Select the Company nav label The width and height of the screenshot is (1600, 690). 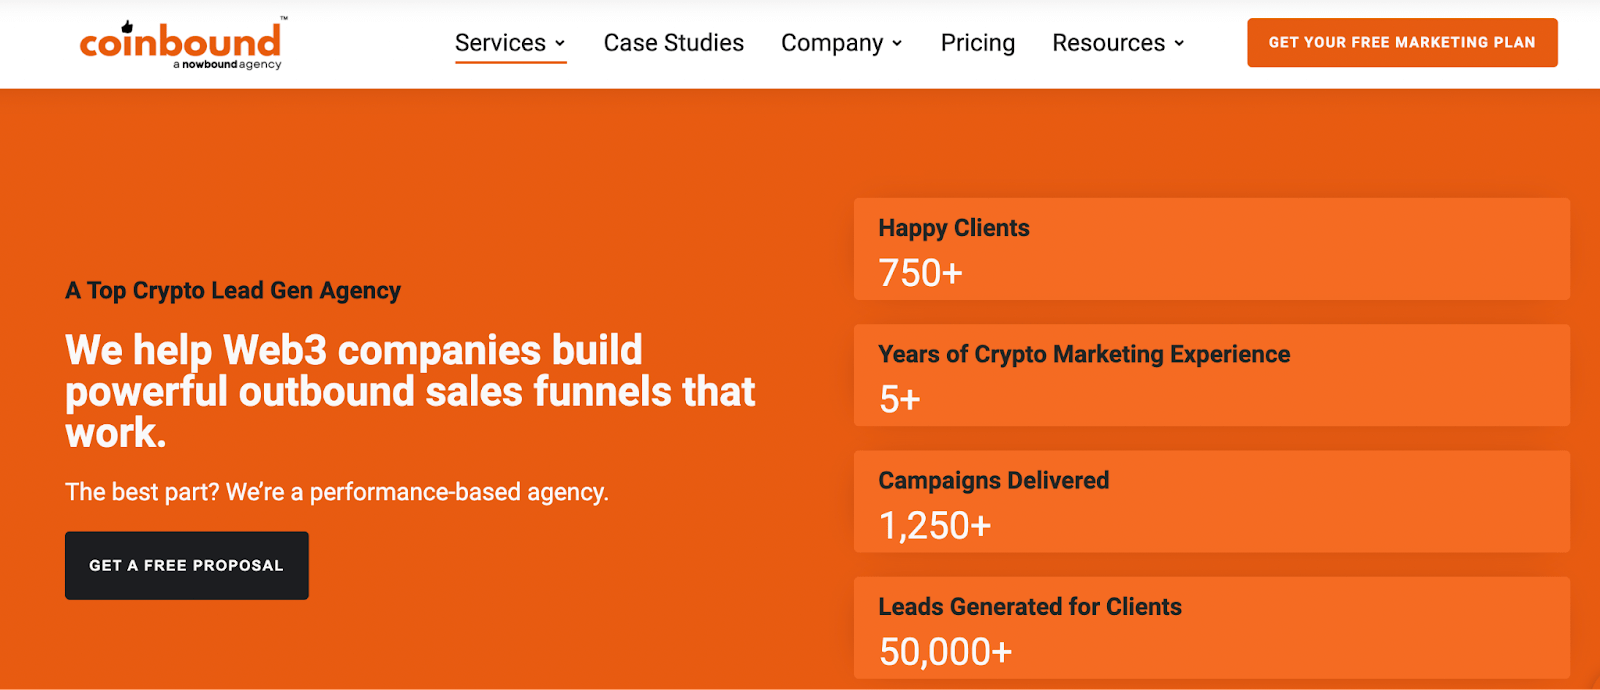832,43
